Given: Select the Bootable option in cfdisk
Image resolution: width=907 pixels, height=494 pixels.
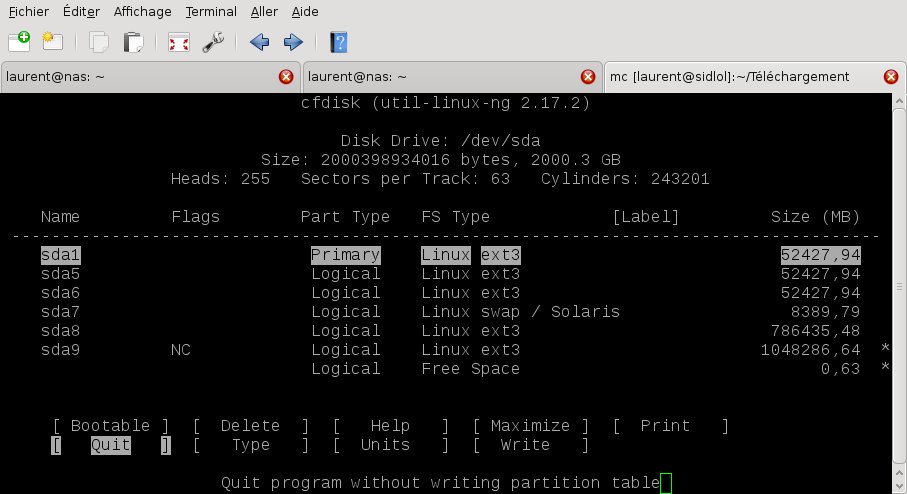Looking at the screenshot, I should [x=110, y=426].
